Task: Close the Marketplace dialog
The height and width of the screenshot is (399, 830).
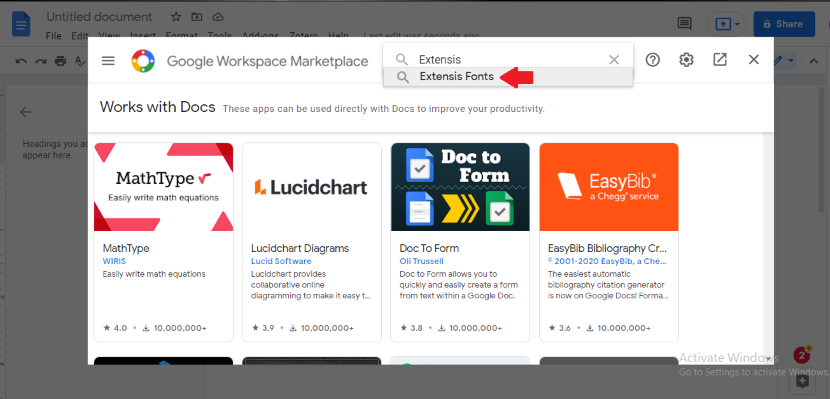Action: [x=754, y=60]
